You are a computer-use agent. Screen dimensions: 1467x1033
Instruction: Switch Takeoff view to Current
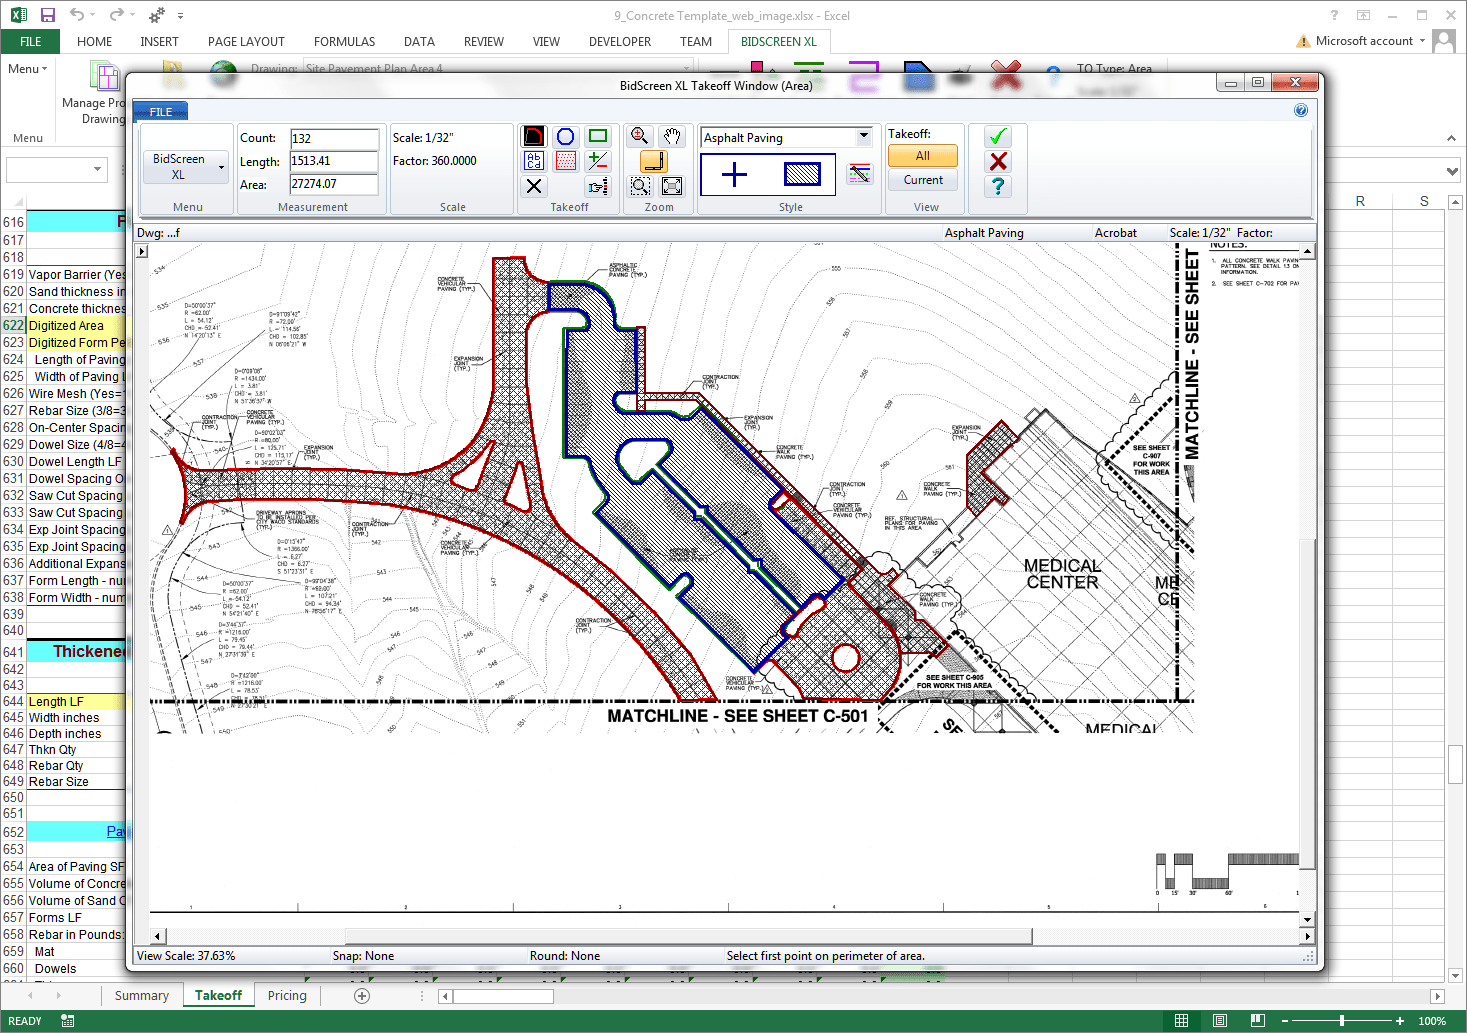(922, 179)
